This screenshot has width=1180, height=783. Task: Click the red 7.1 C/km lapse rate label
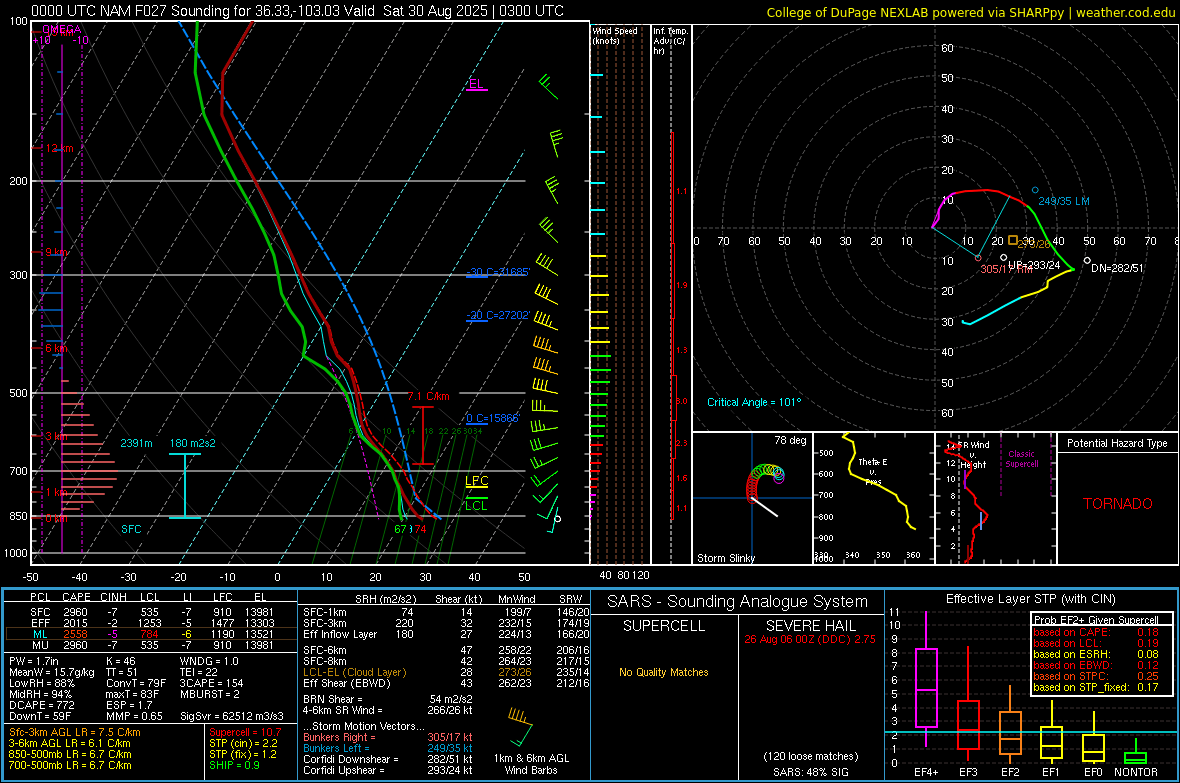coord(428,396)
